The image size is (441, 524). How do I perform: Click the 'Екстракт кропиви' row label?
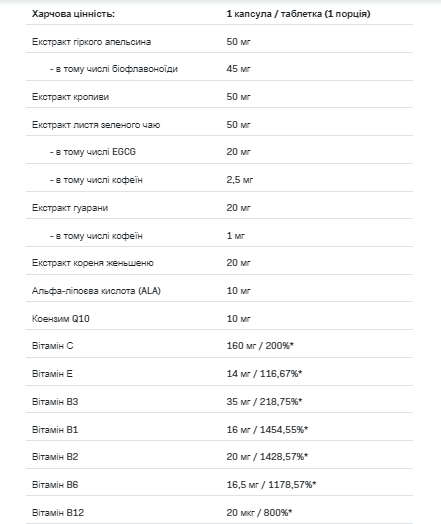pos(70,97)
